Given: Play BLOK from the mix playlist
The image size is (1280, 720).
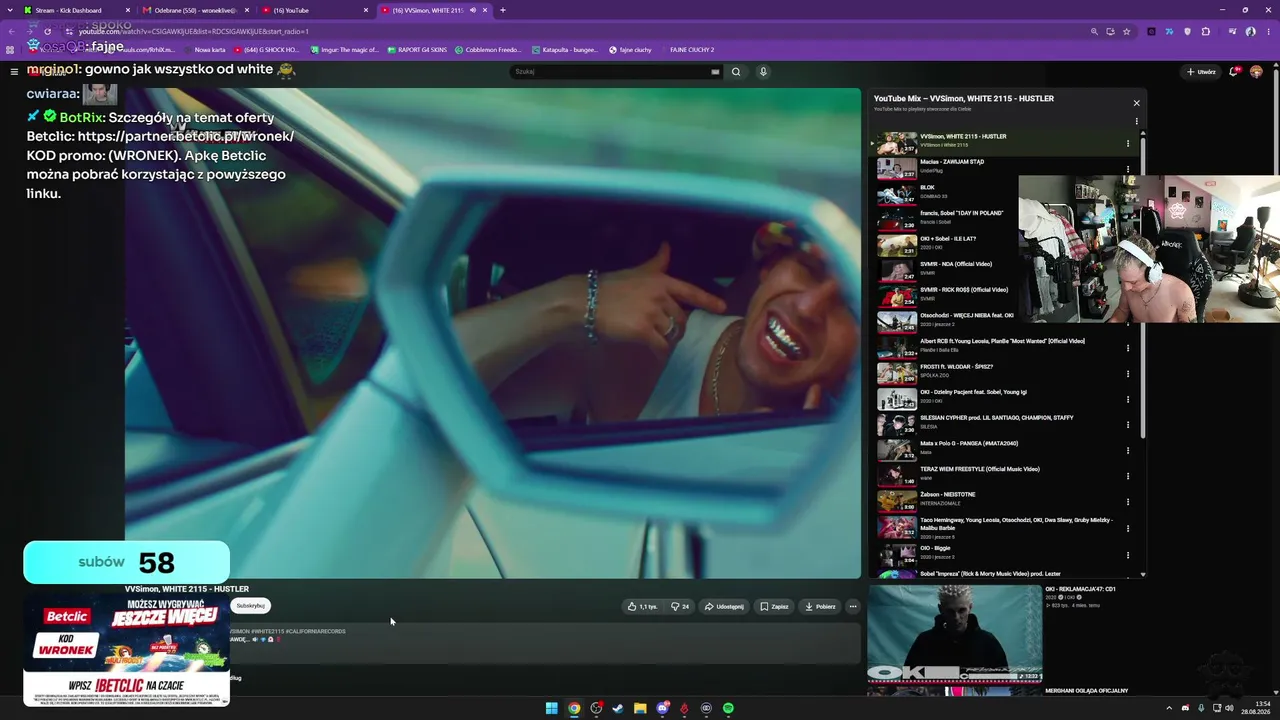Looking at the screenshot, I should [x=897, y=194].
